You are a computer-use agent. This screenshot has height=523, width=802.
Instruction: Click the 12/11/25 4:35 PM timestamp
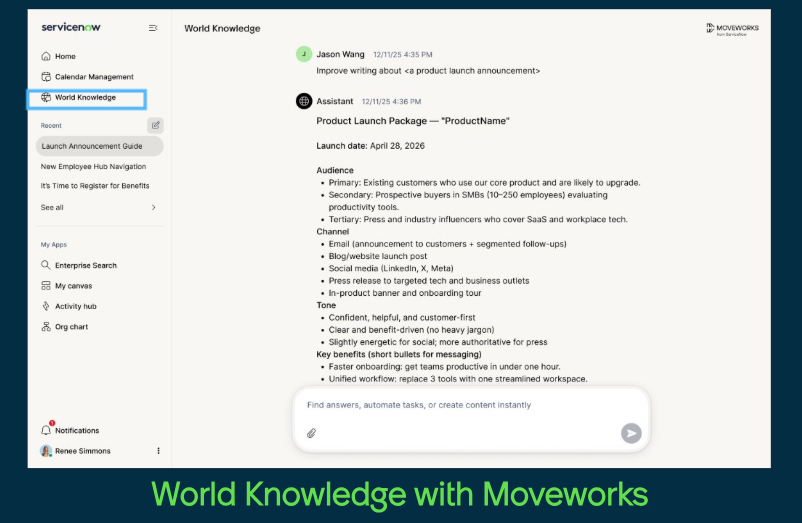pyautogui.click(x=403, y=55)
